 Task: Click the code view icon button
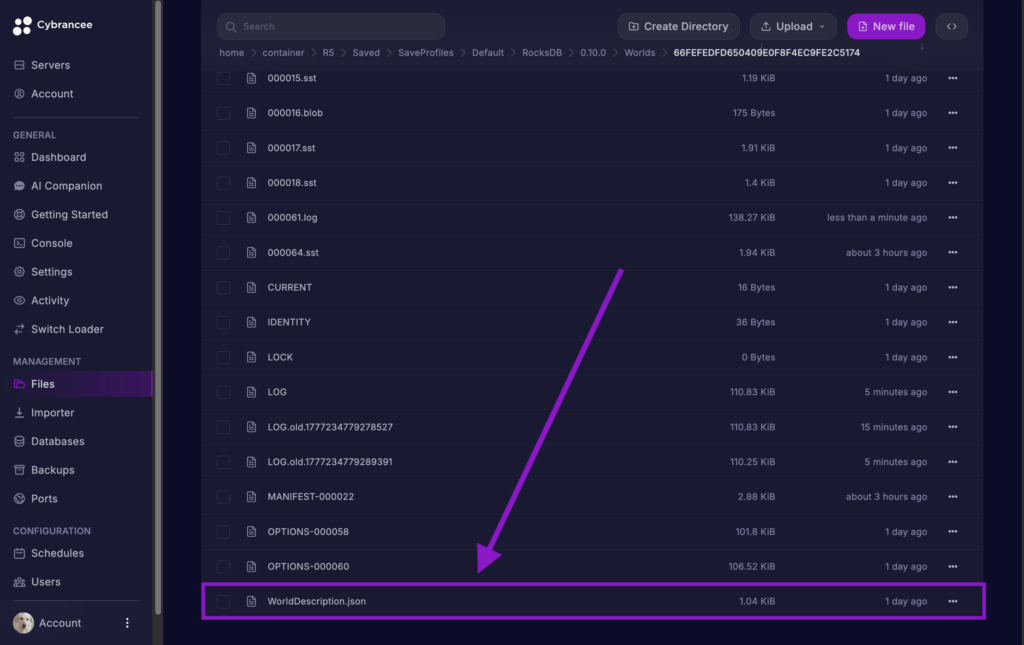[951, 27]
